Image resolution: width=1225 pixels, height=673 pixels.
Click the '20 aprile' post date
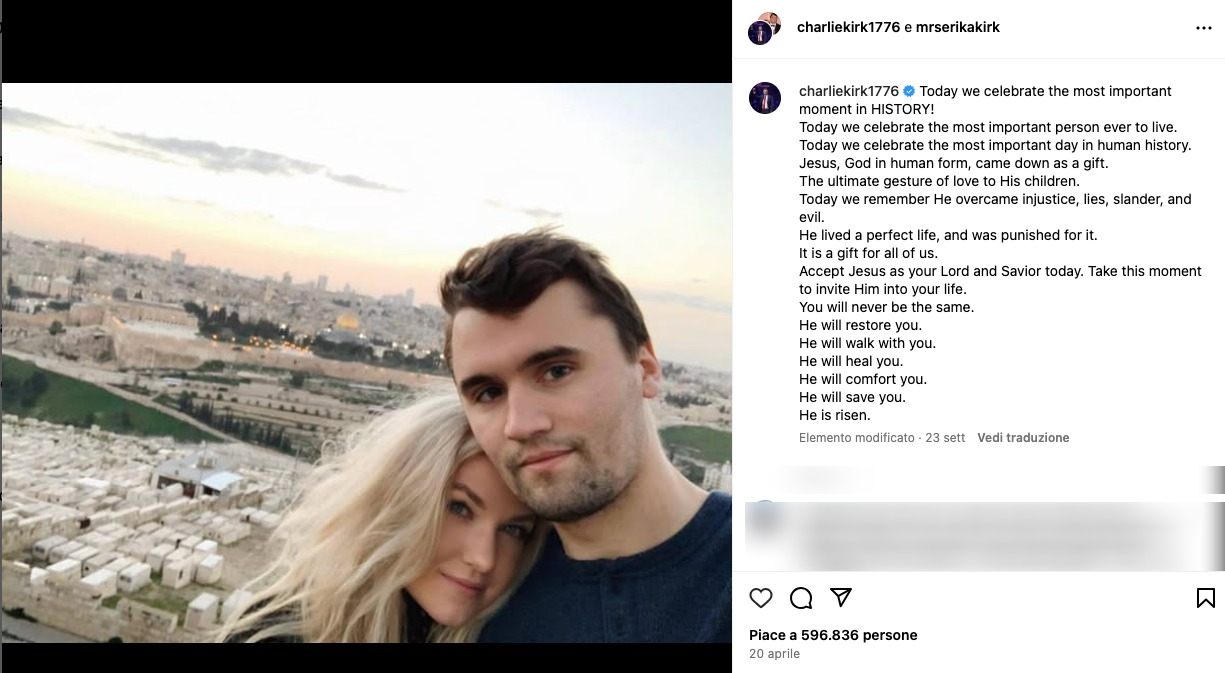774,654
